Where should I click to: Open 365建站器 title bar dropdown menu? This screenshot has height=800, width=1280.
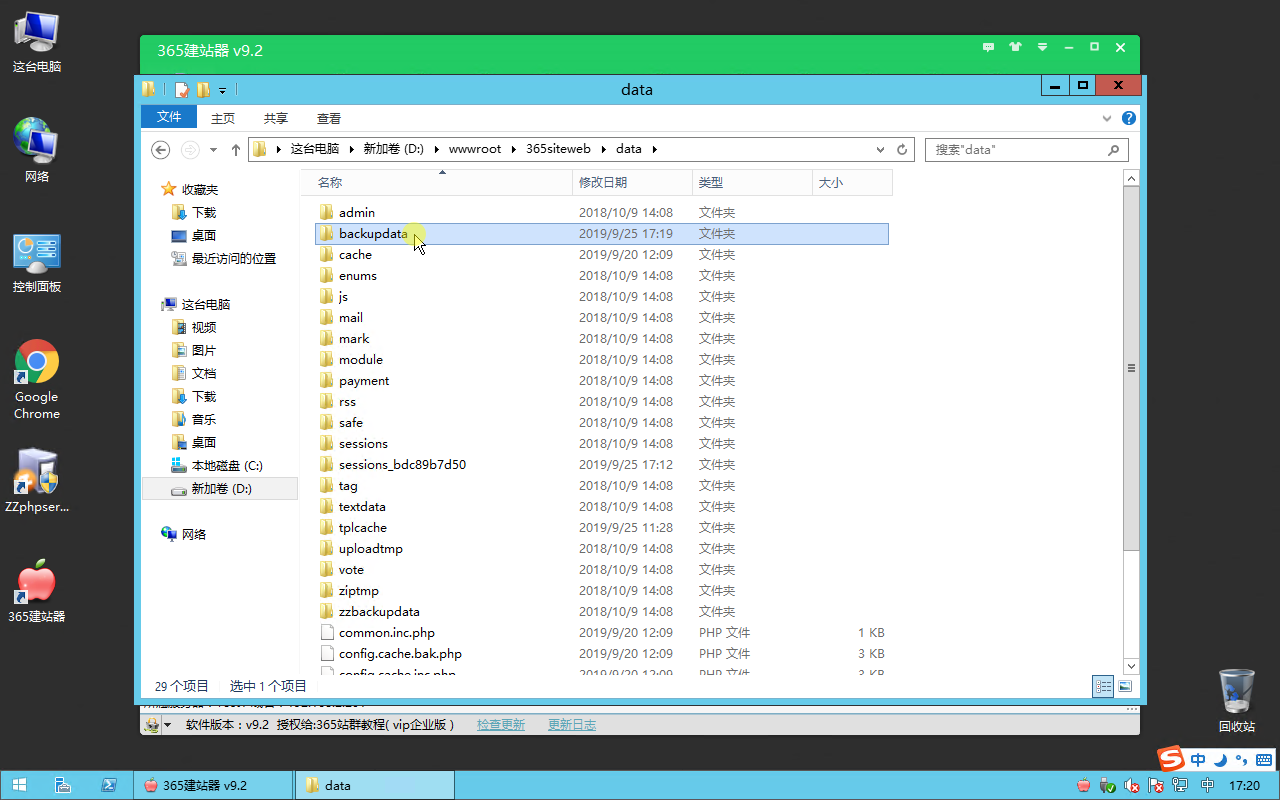coord(1042,47)
